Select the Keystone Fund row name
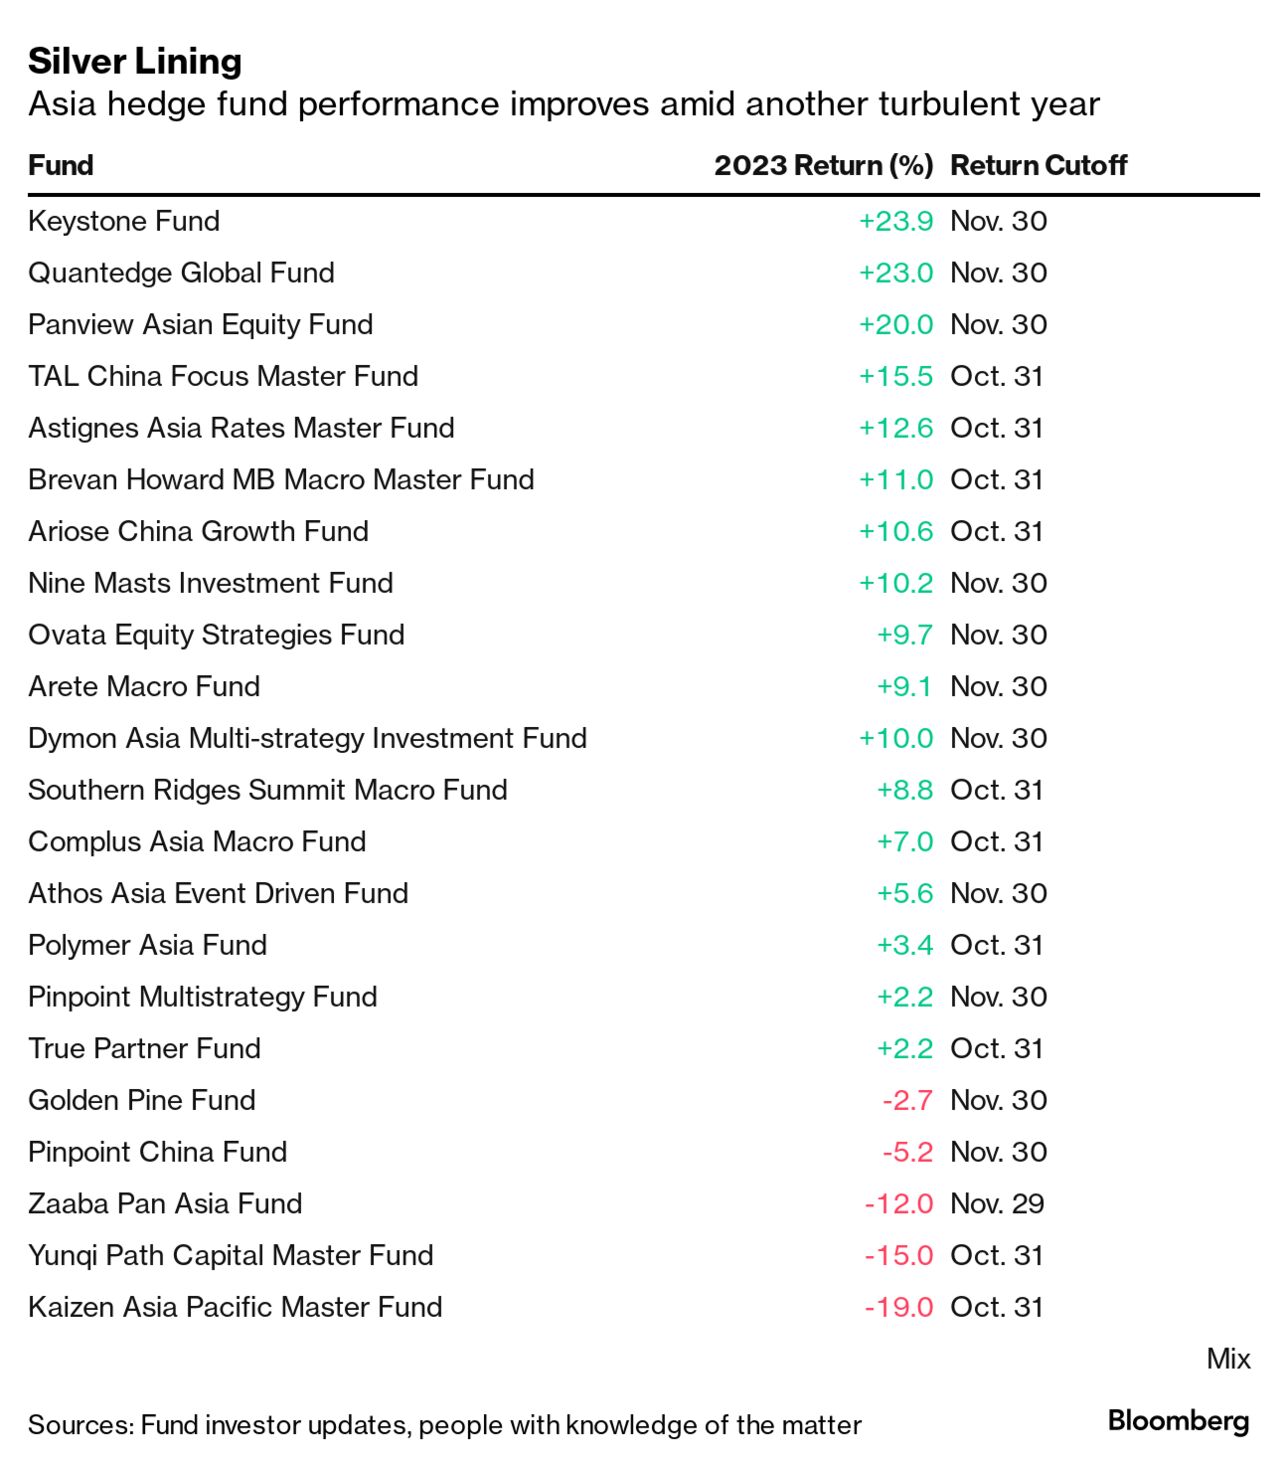The width and height of the screenshot is (1288, 1466). coord(124,221)
